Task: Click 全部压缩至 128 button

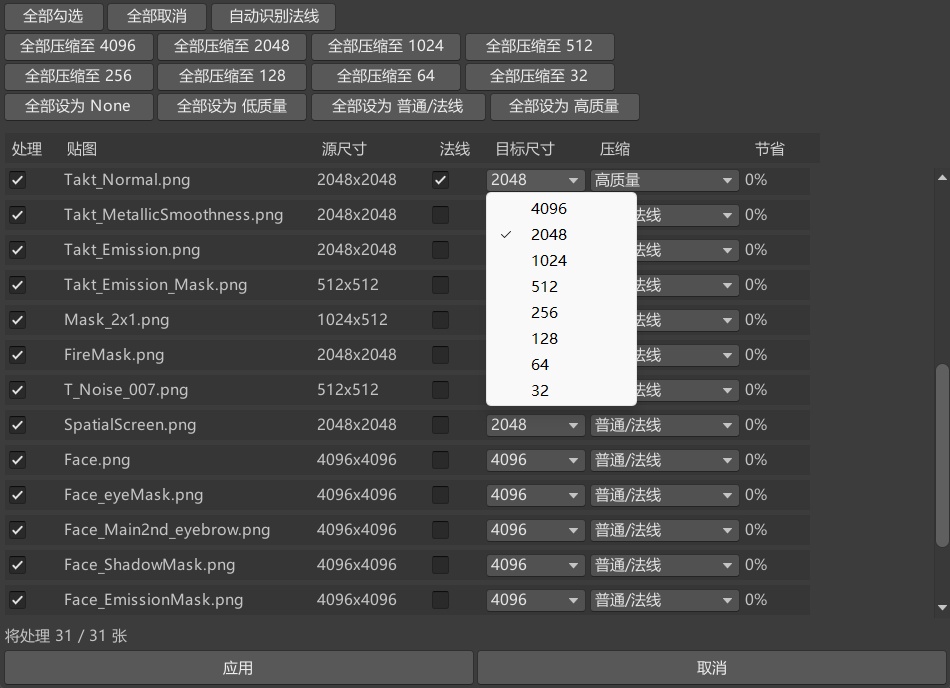Action: point(232,76)
